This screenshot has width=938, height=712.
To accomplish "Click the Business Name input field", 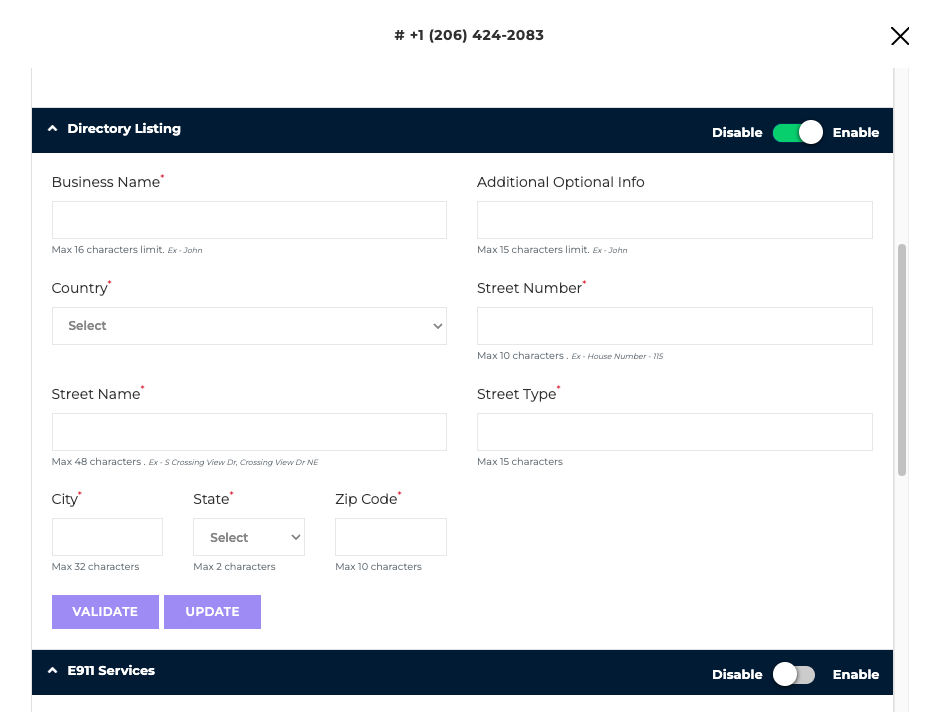I will pyautogui.click(x=249, y=220).
